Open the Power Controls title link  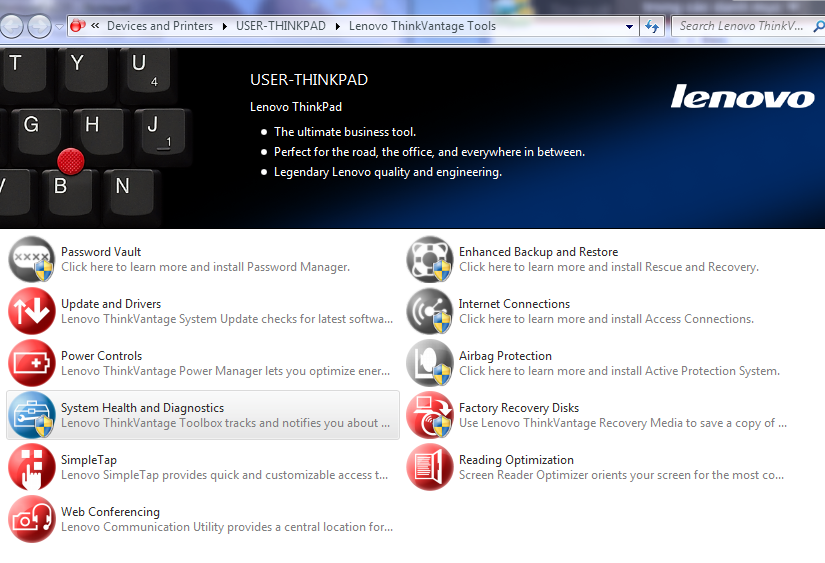pyautogui.click(x=102, y=356)
